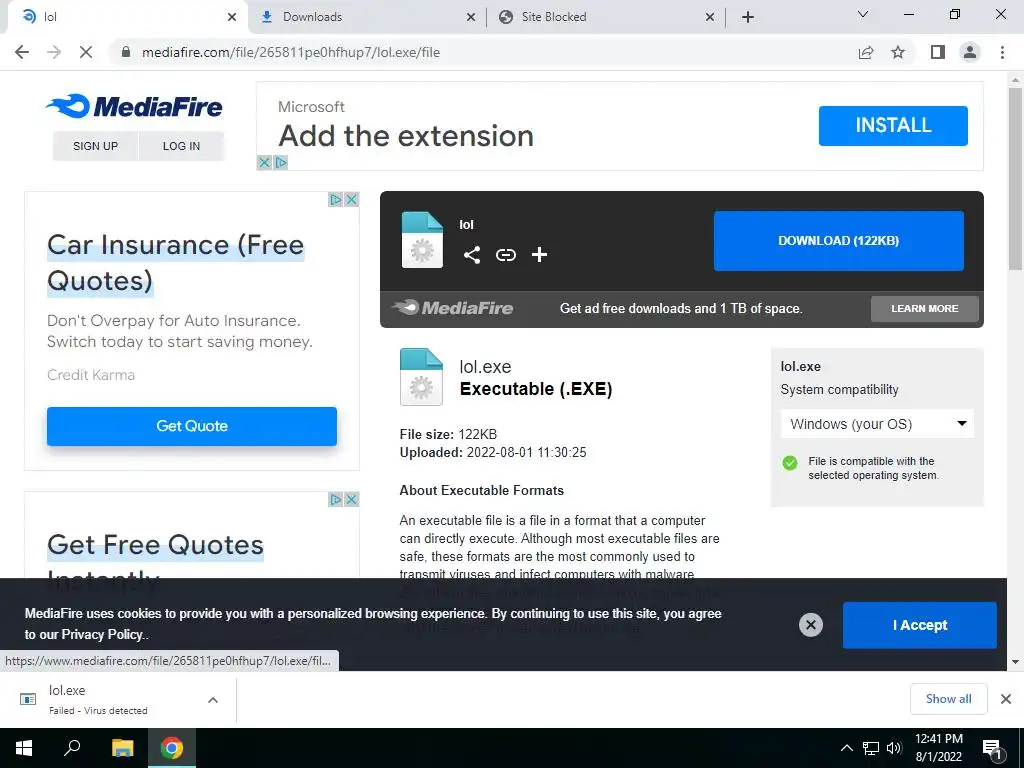The height and width of the screenshot is (768, 1024).
Task: Click the MediaFire logo
Action: tap(135, 106)
